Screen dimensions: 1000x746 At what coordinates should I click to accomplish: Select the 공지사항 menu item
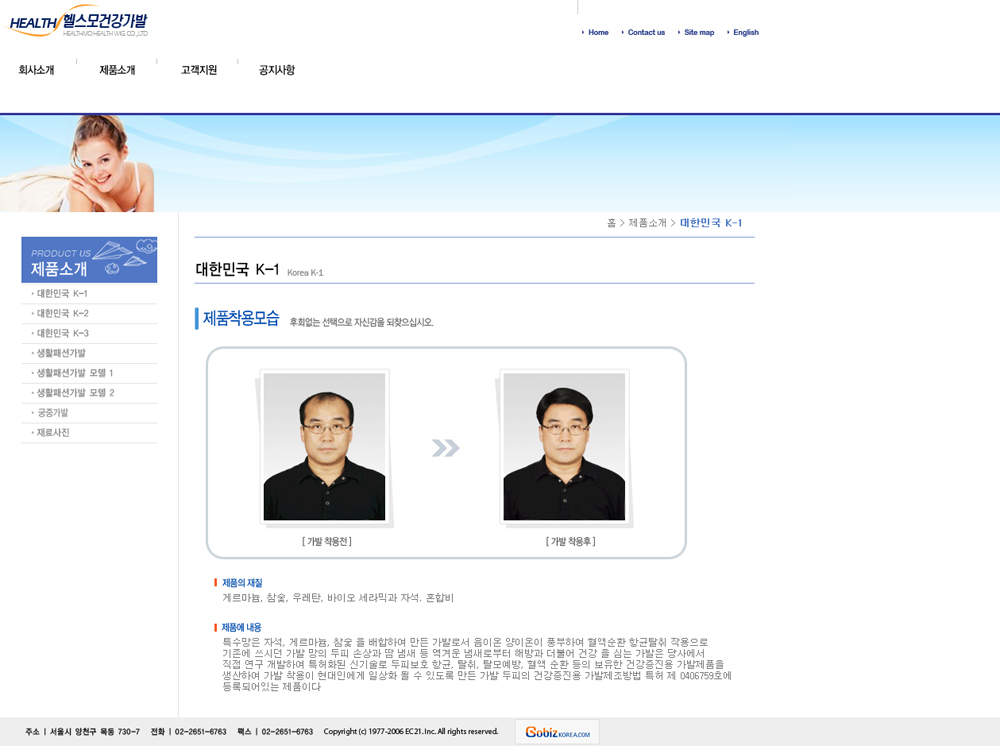click(277, 70)
